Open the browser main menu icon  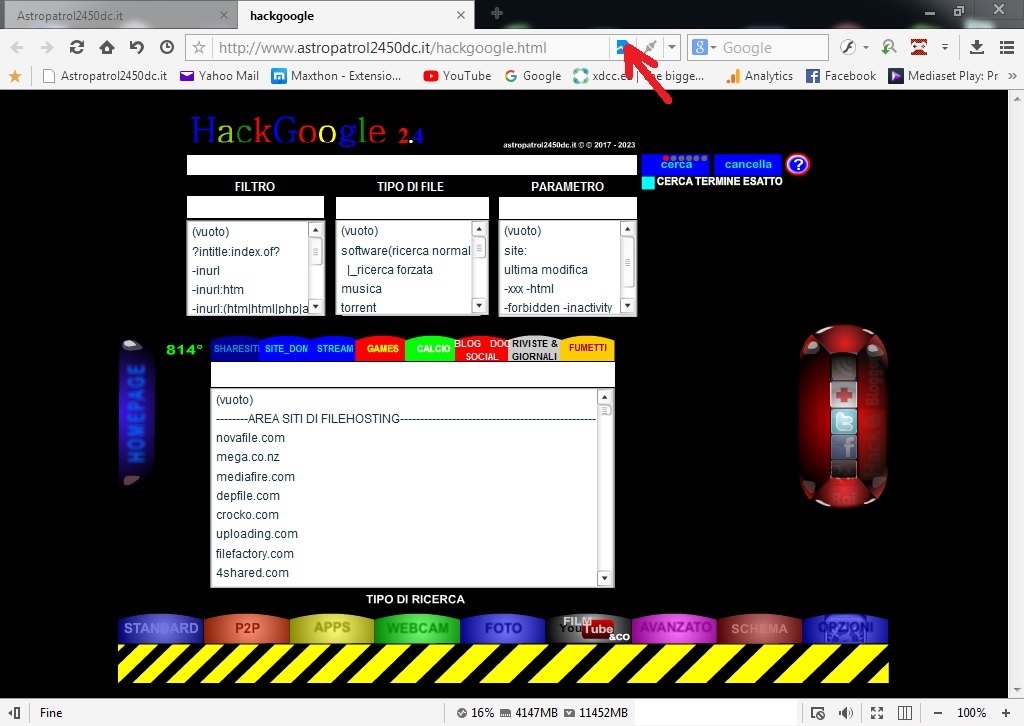point(1007,47)
